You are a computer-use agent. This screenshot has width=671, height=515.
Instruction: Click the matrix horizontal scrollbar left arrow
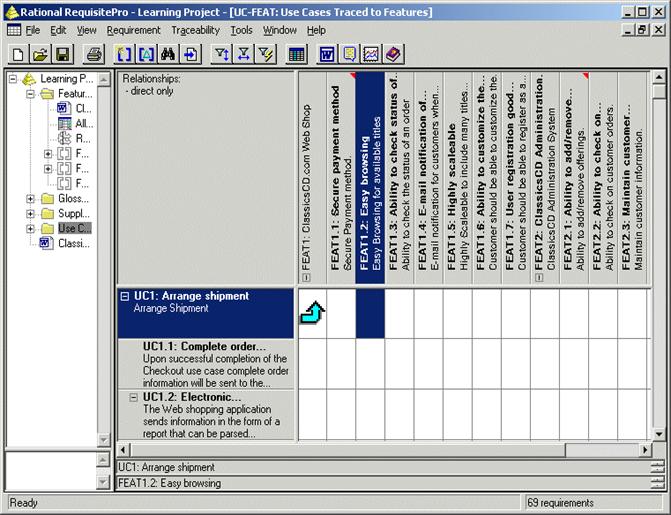click(123, 450)
